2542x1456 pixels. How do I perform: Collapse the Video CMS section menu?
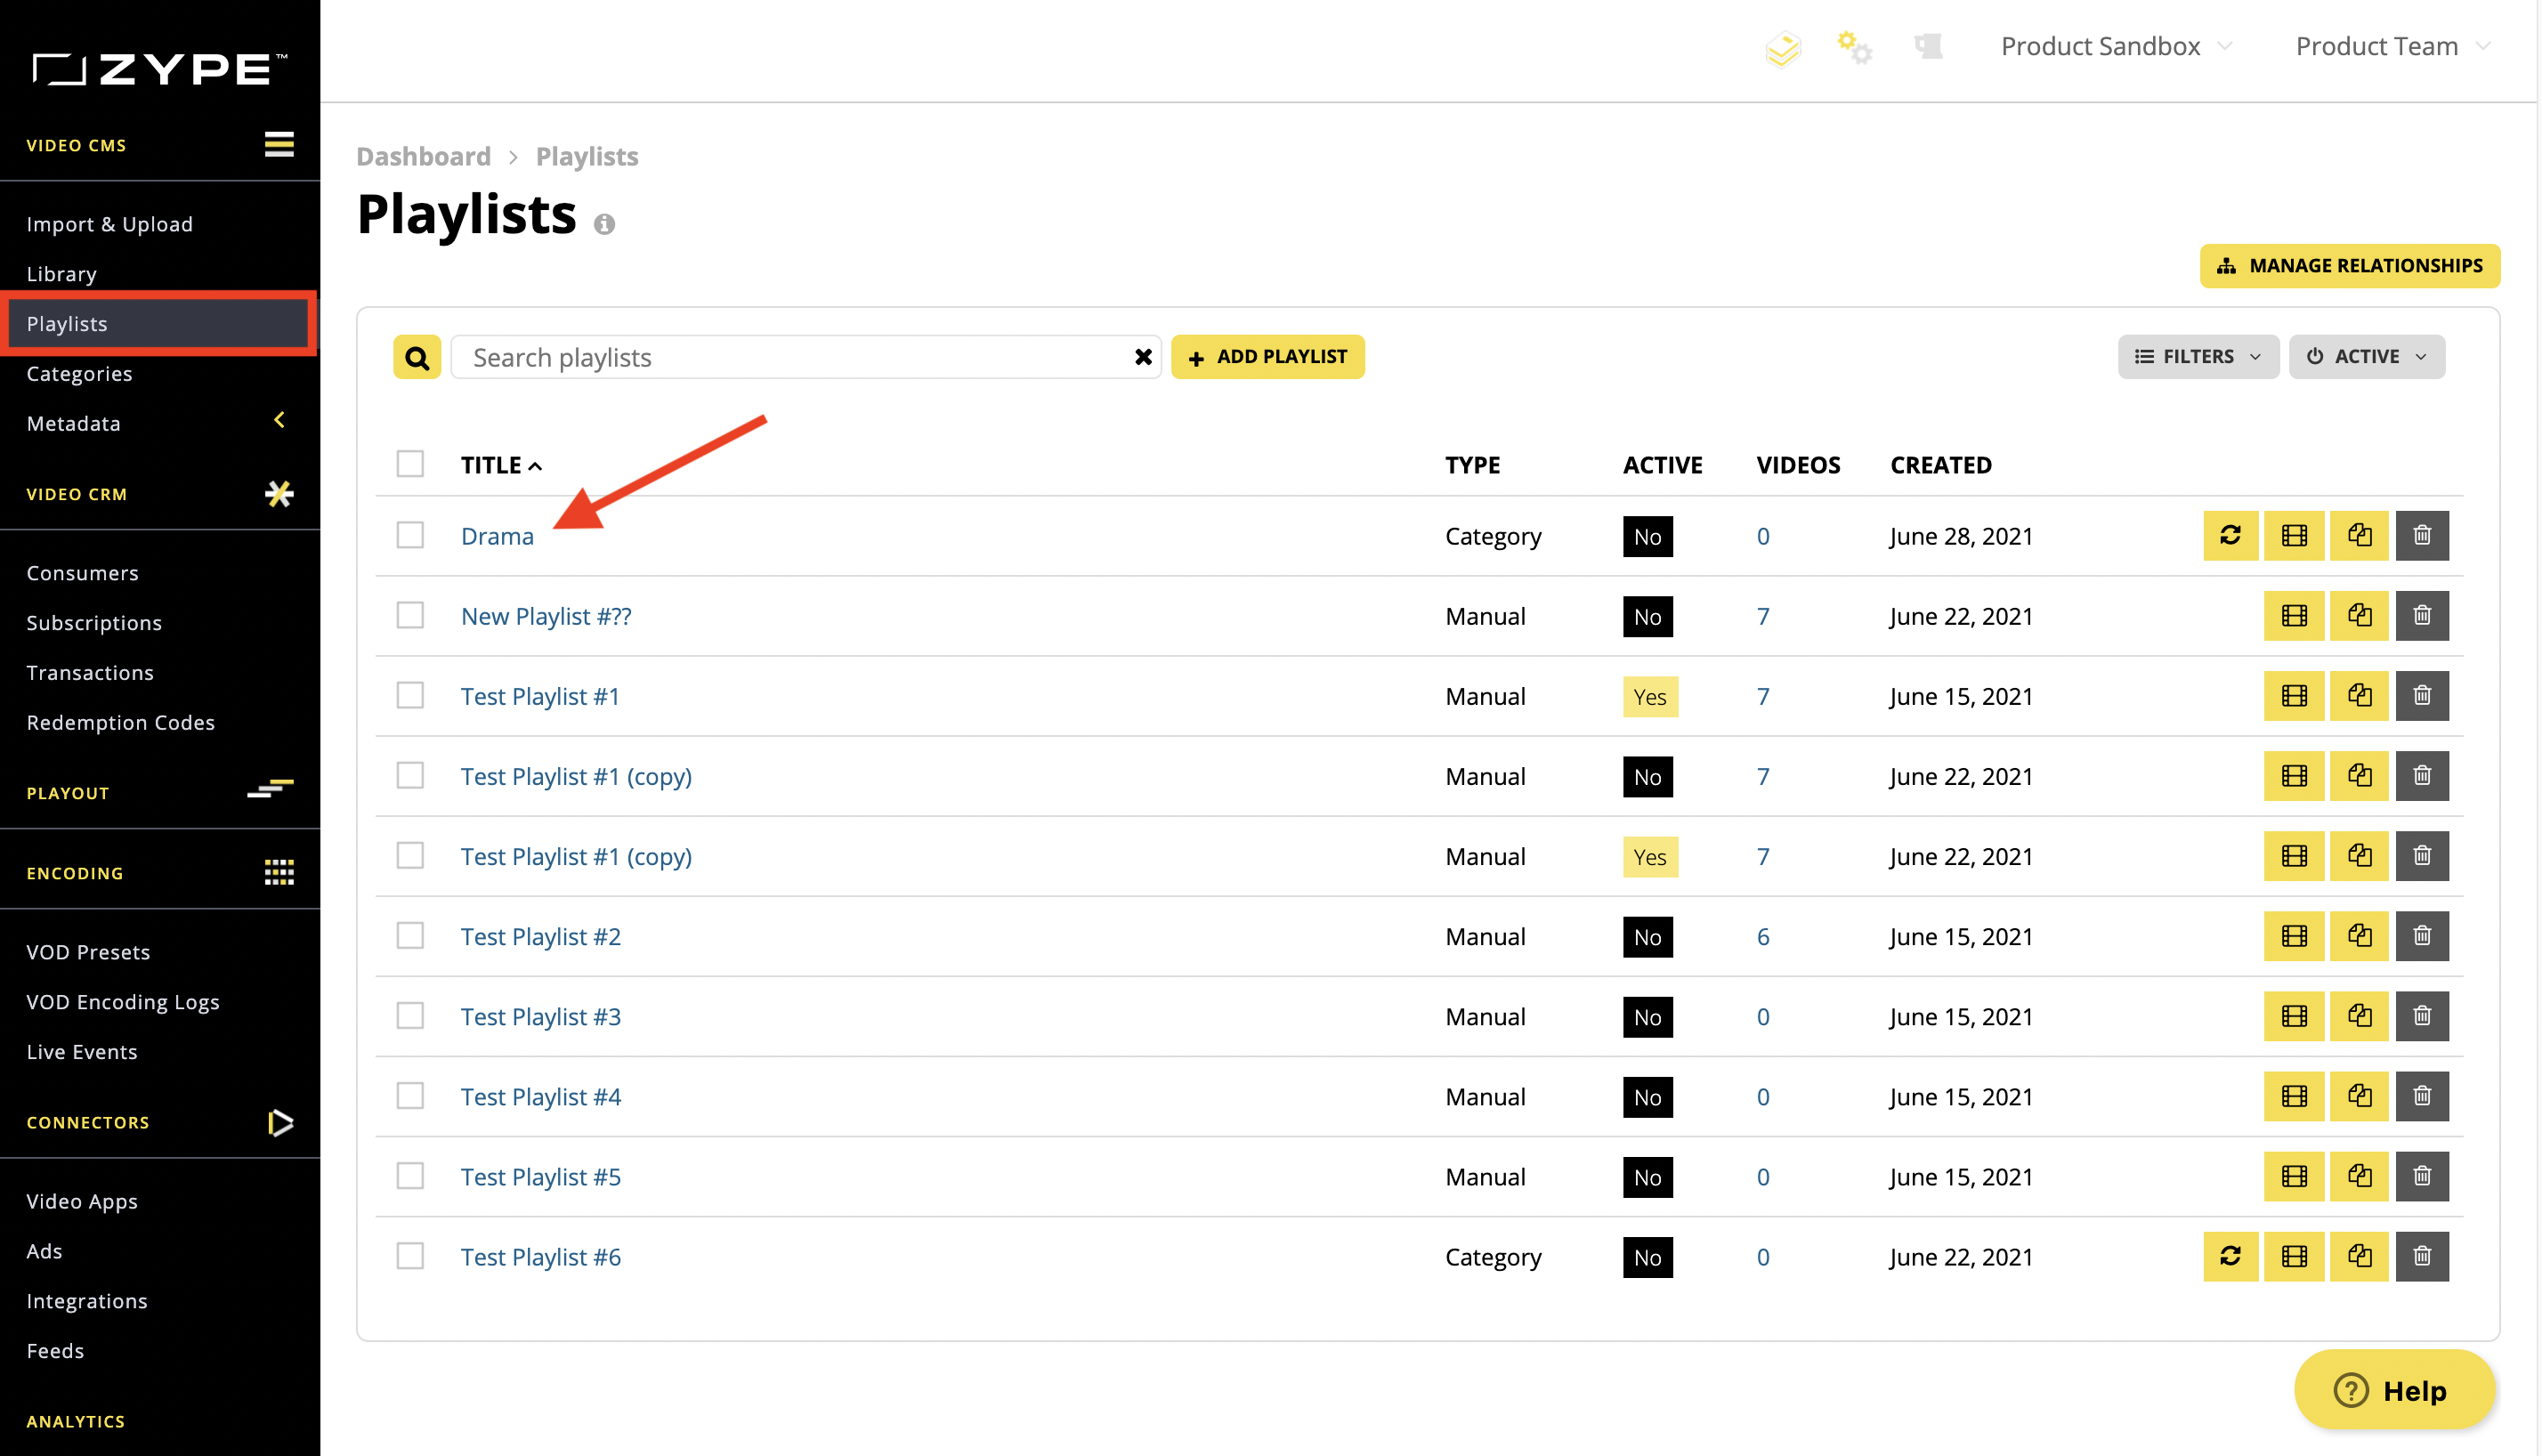click(x=279, y=145)
